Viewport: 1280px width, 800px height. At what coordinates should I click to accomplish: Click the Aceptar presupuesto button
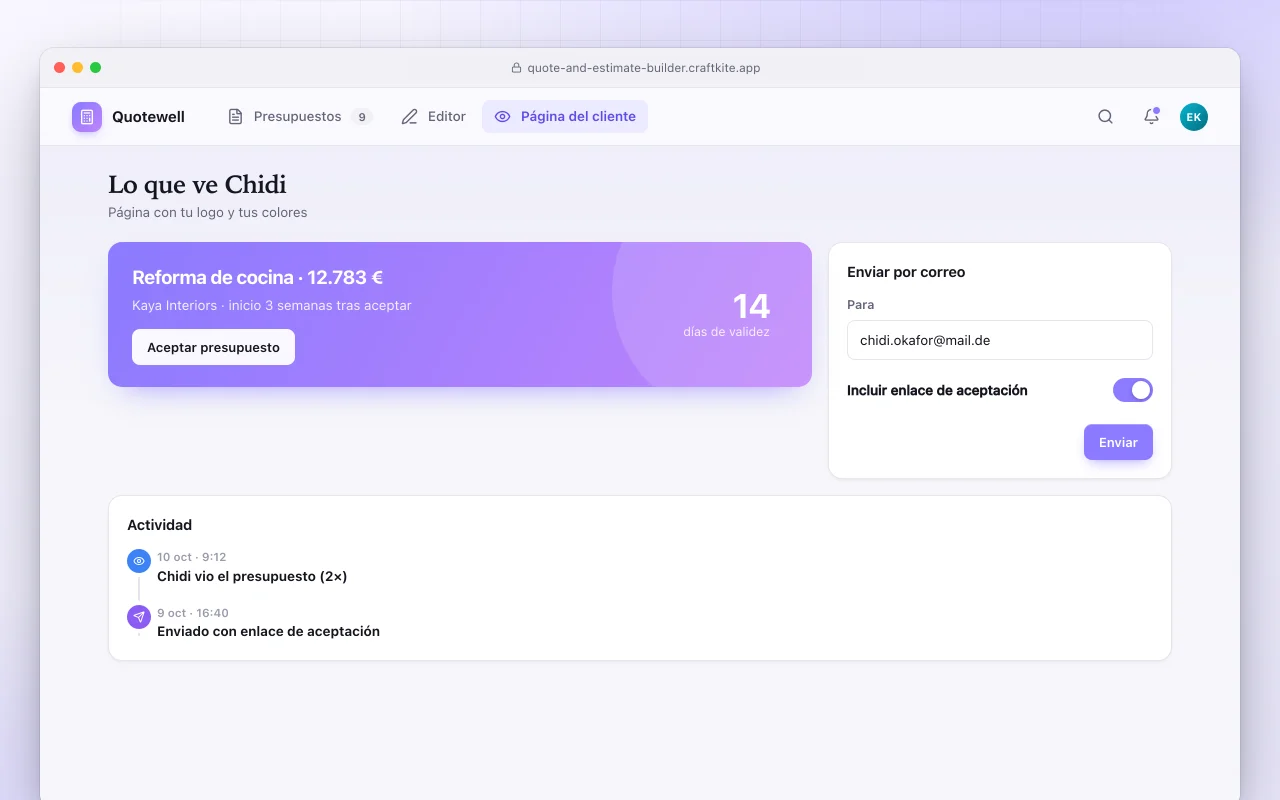(213, 347)
